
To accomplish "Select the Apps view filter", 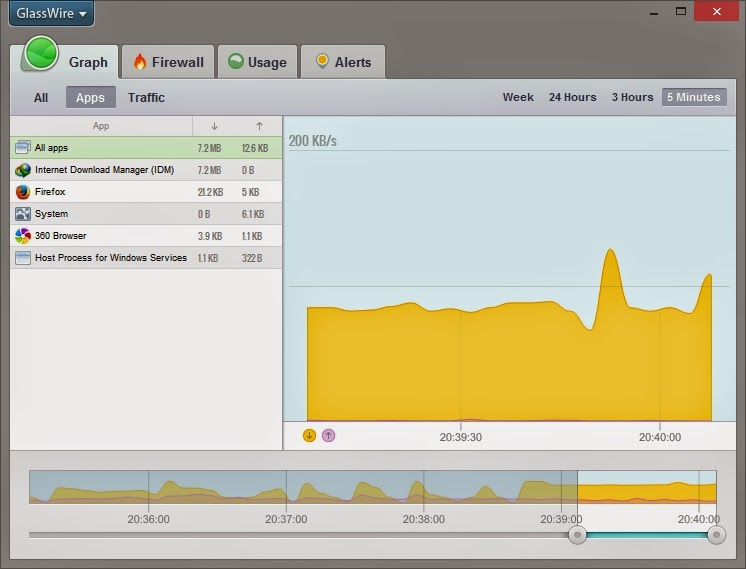I will click(x=90, y=98).
